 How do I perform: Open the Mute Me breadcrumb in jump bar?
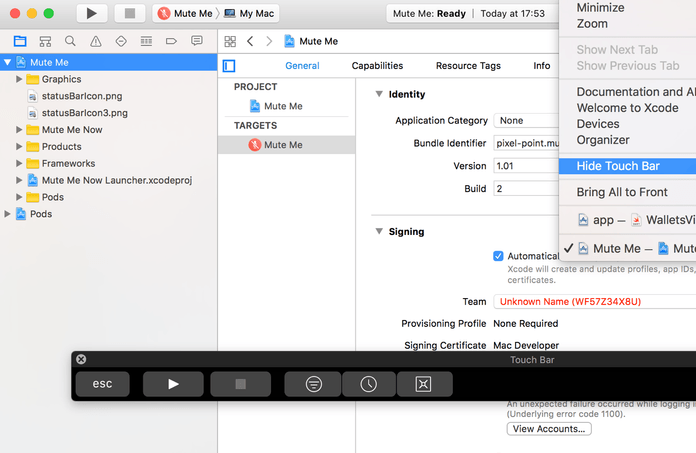click(x=311, y=41)
